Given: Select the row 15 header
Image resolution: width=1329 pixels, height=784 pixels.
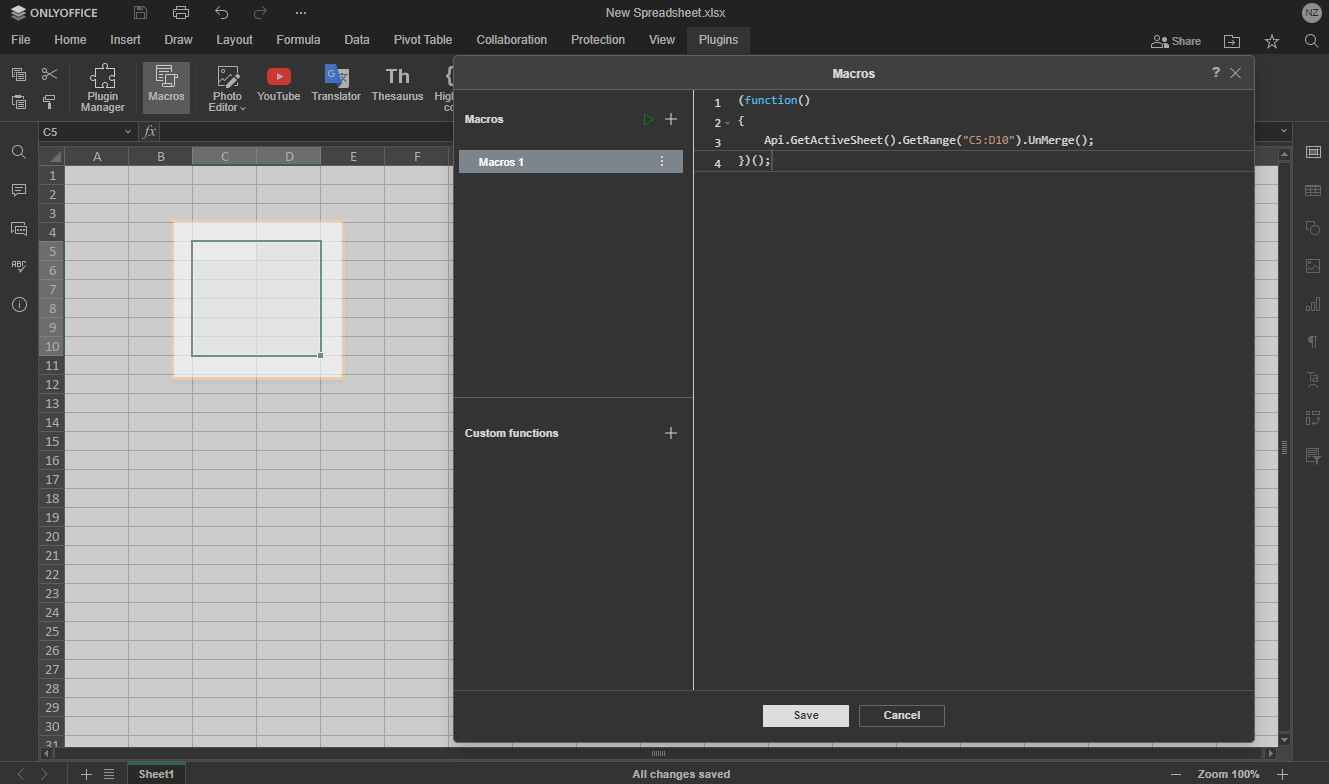Looking at the screenshot, I should 52,441.
